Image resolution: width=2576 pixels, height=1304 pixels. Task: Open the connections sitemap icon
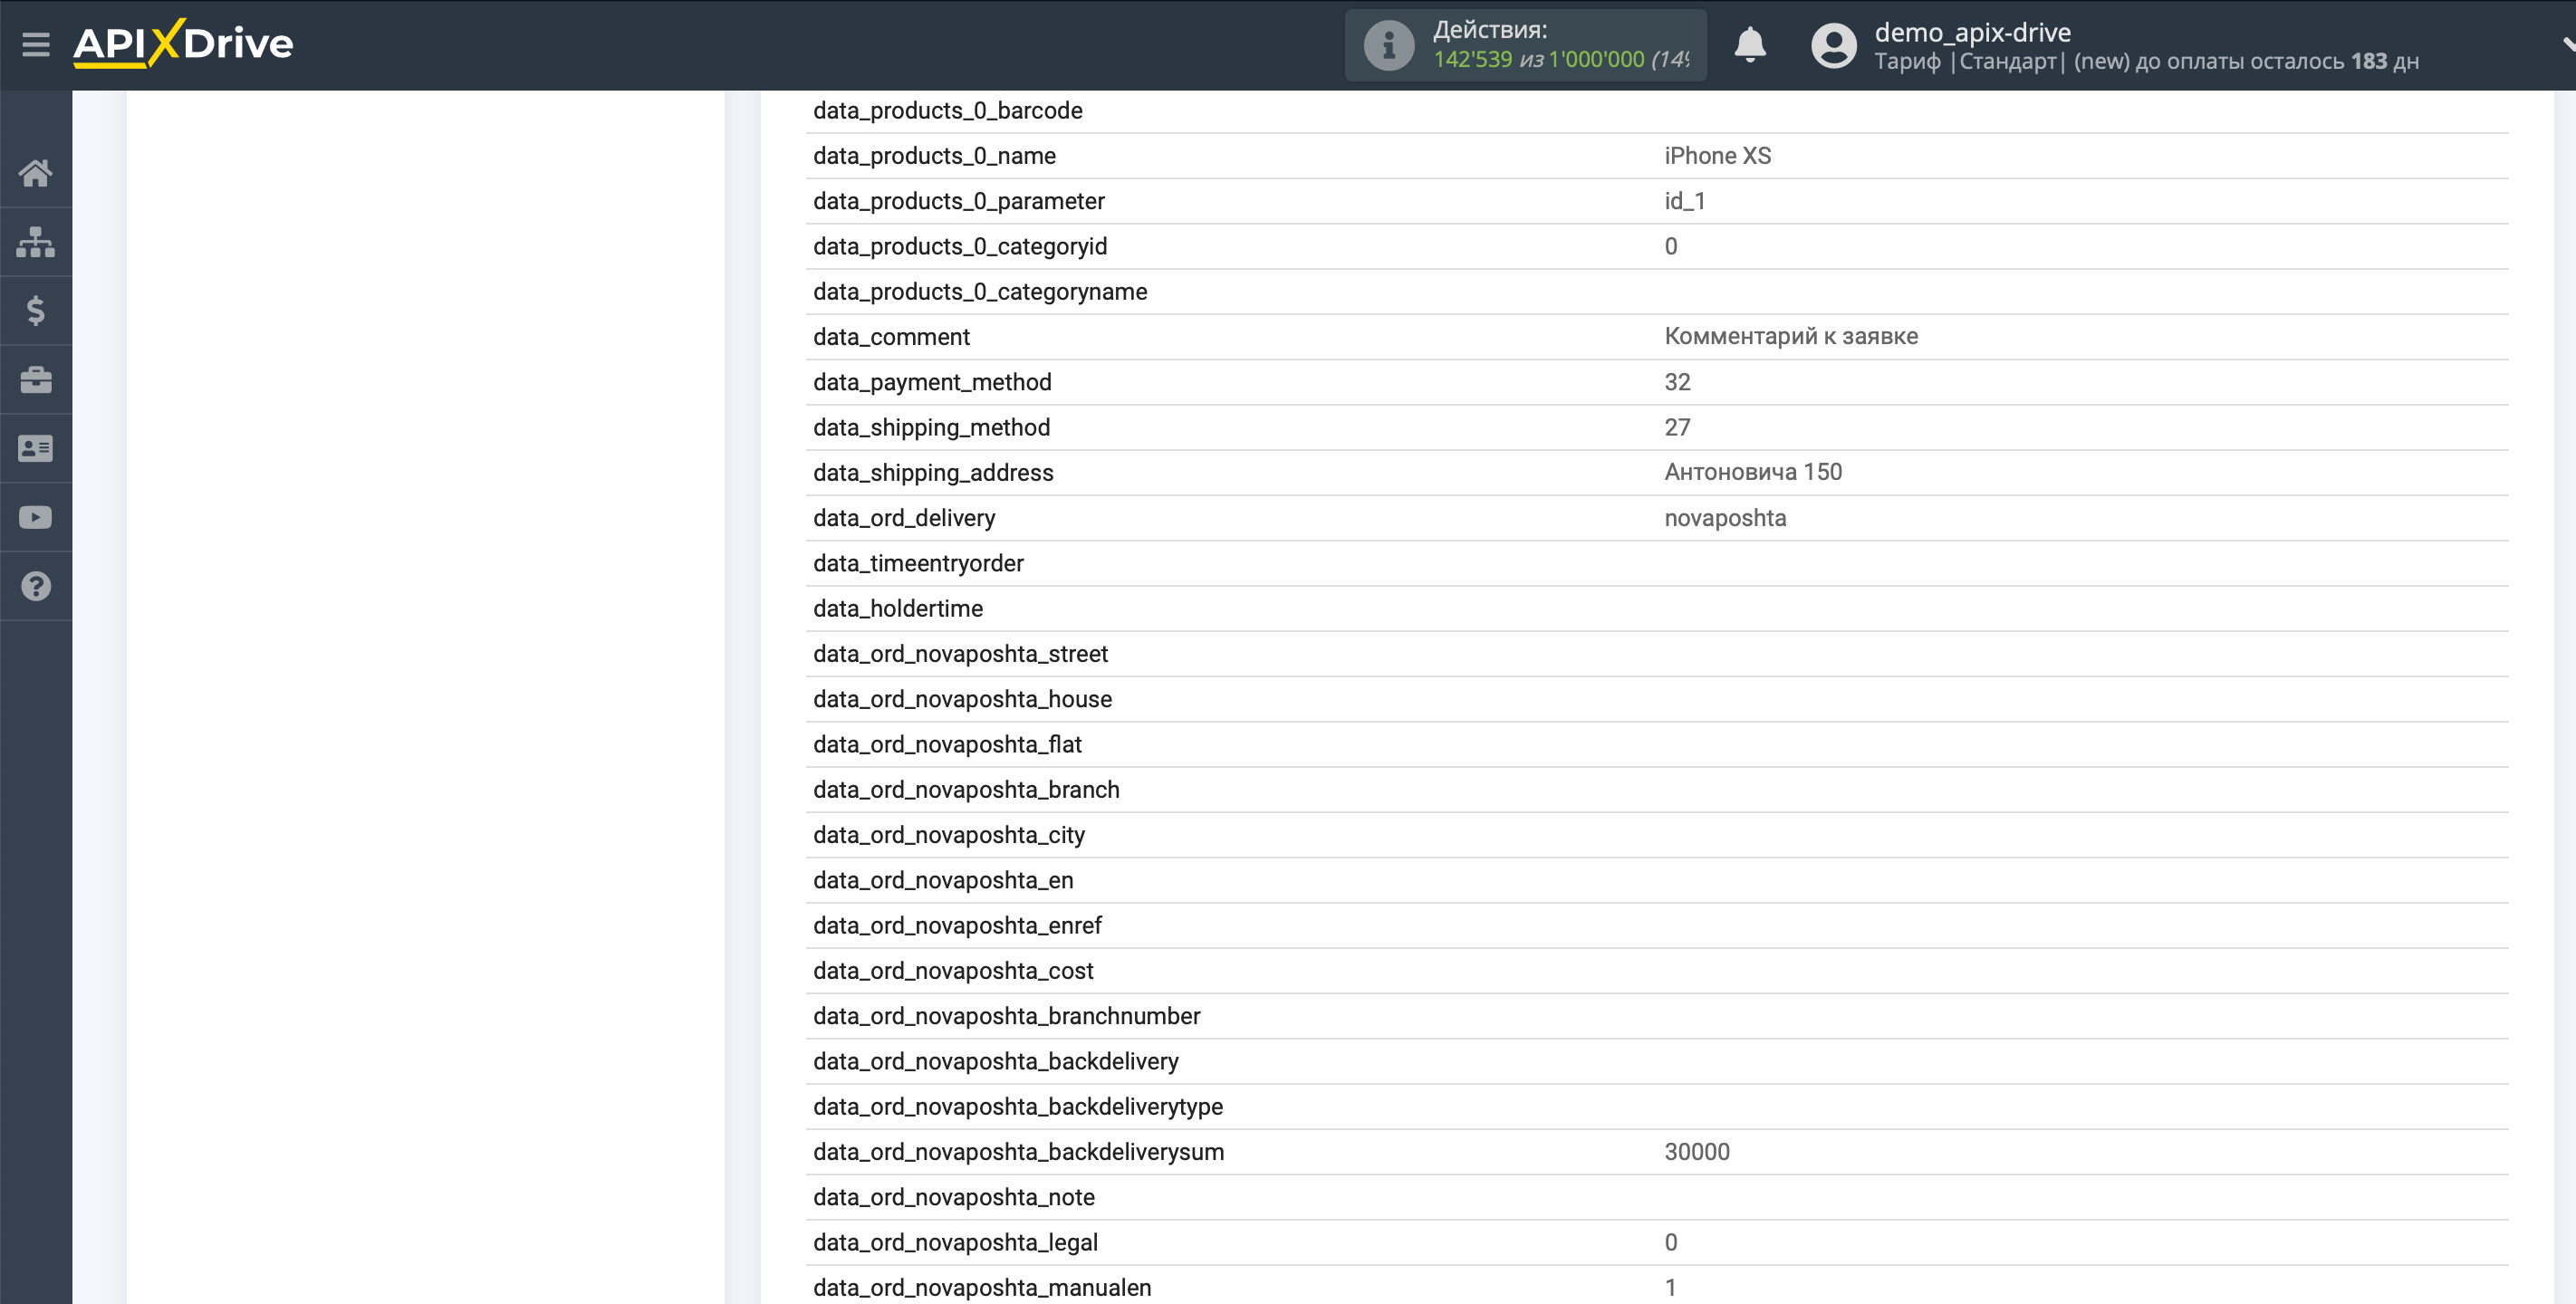pyautogui.click(x=36, y=242)
